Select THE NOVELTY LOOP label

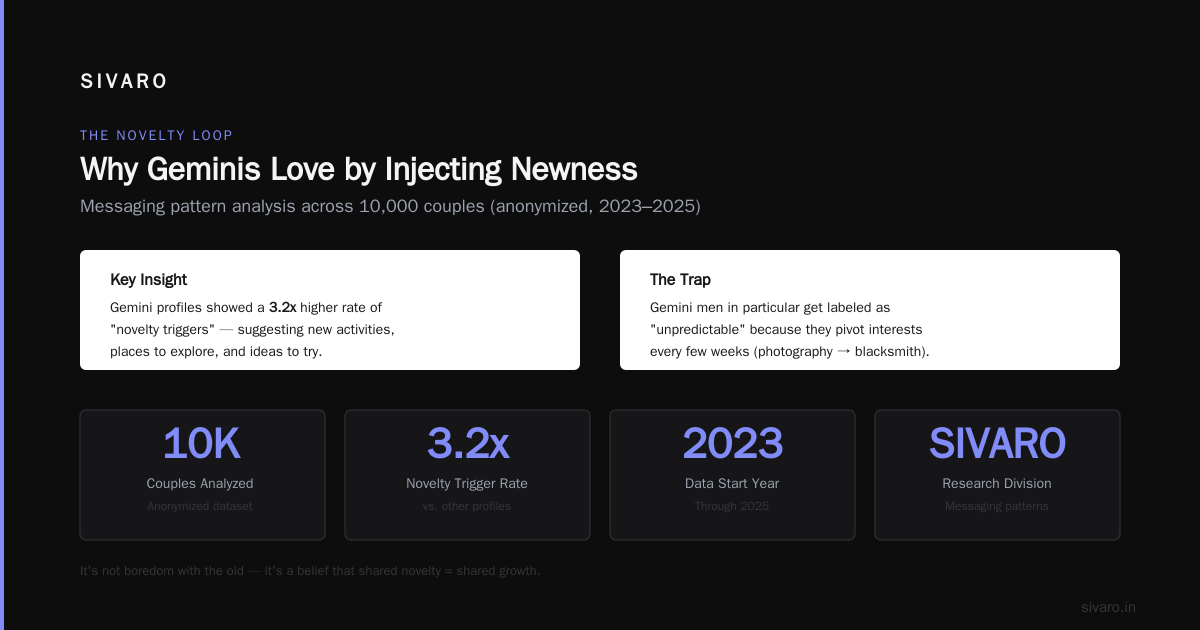coord(156,135)
